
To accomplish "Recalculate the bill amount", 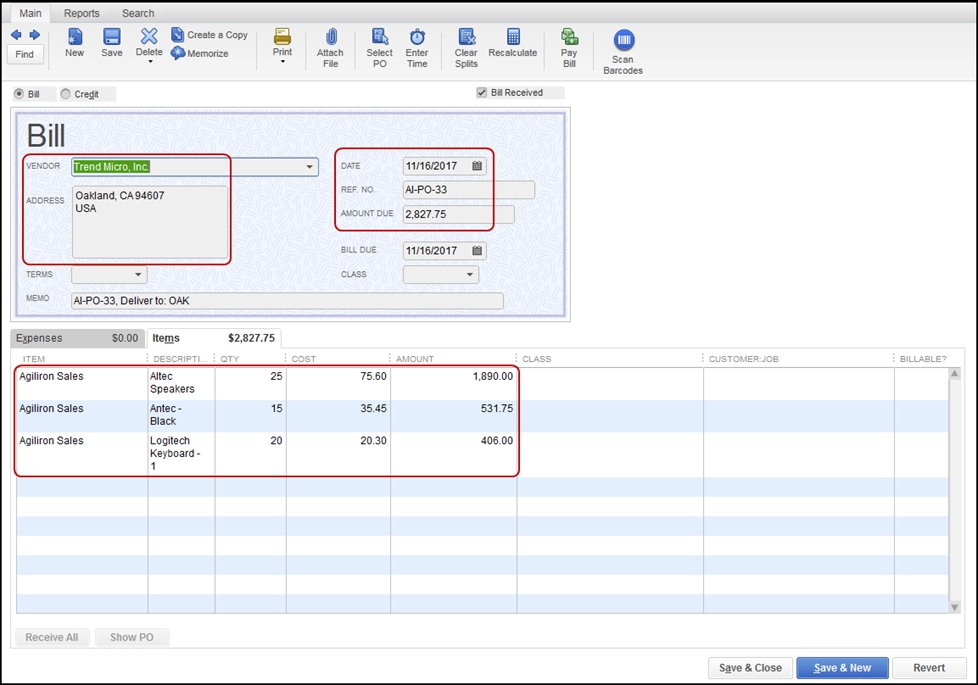I will pos(513,38).
